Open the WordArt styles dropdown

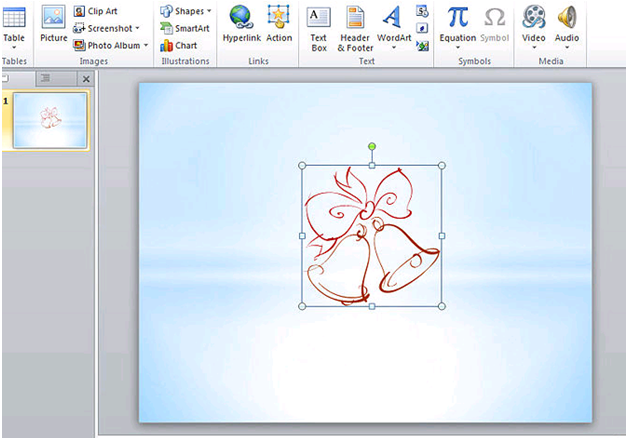(x=394, y=47)
